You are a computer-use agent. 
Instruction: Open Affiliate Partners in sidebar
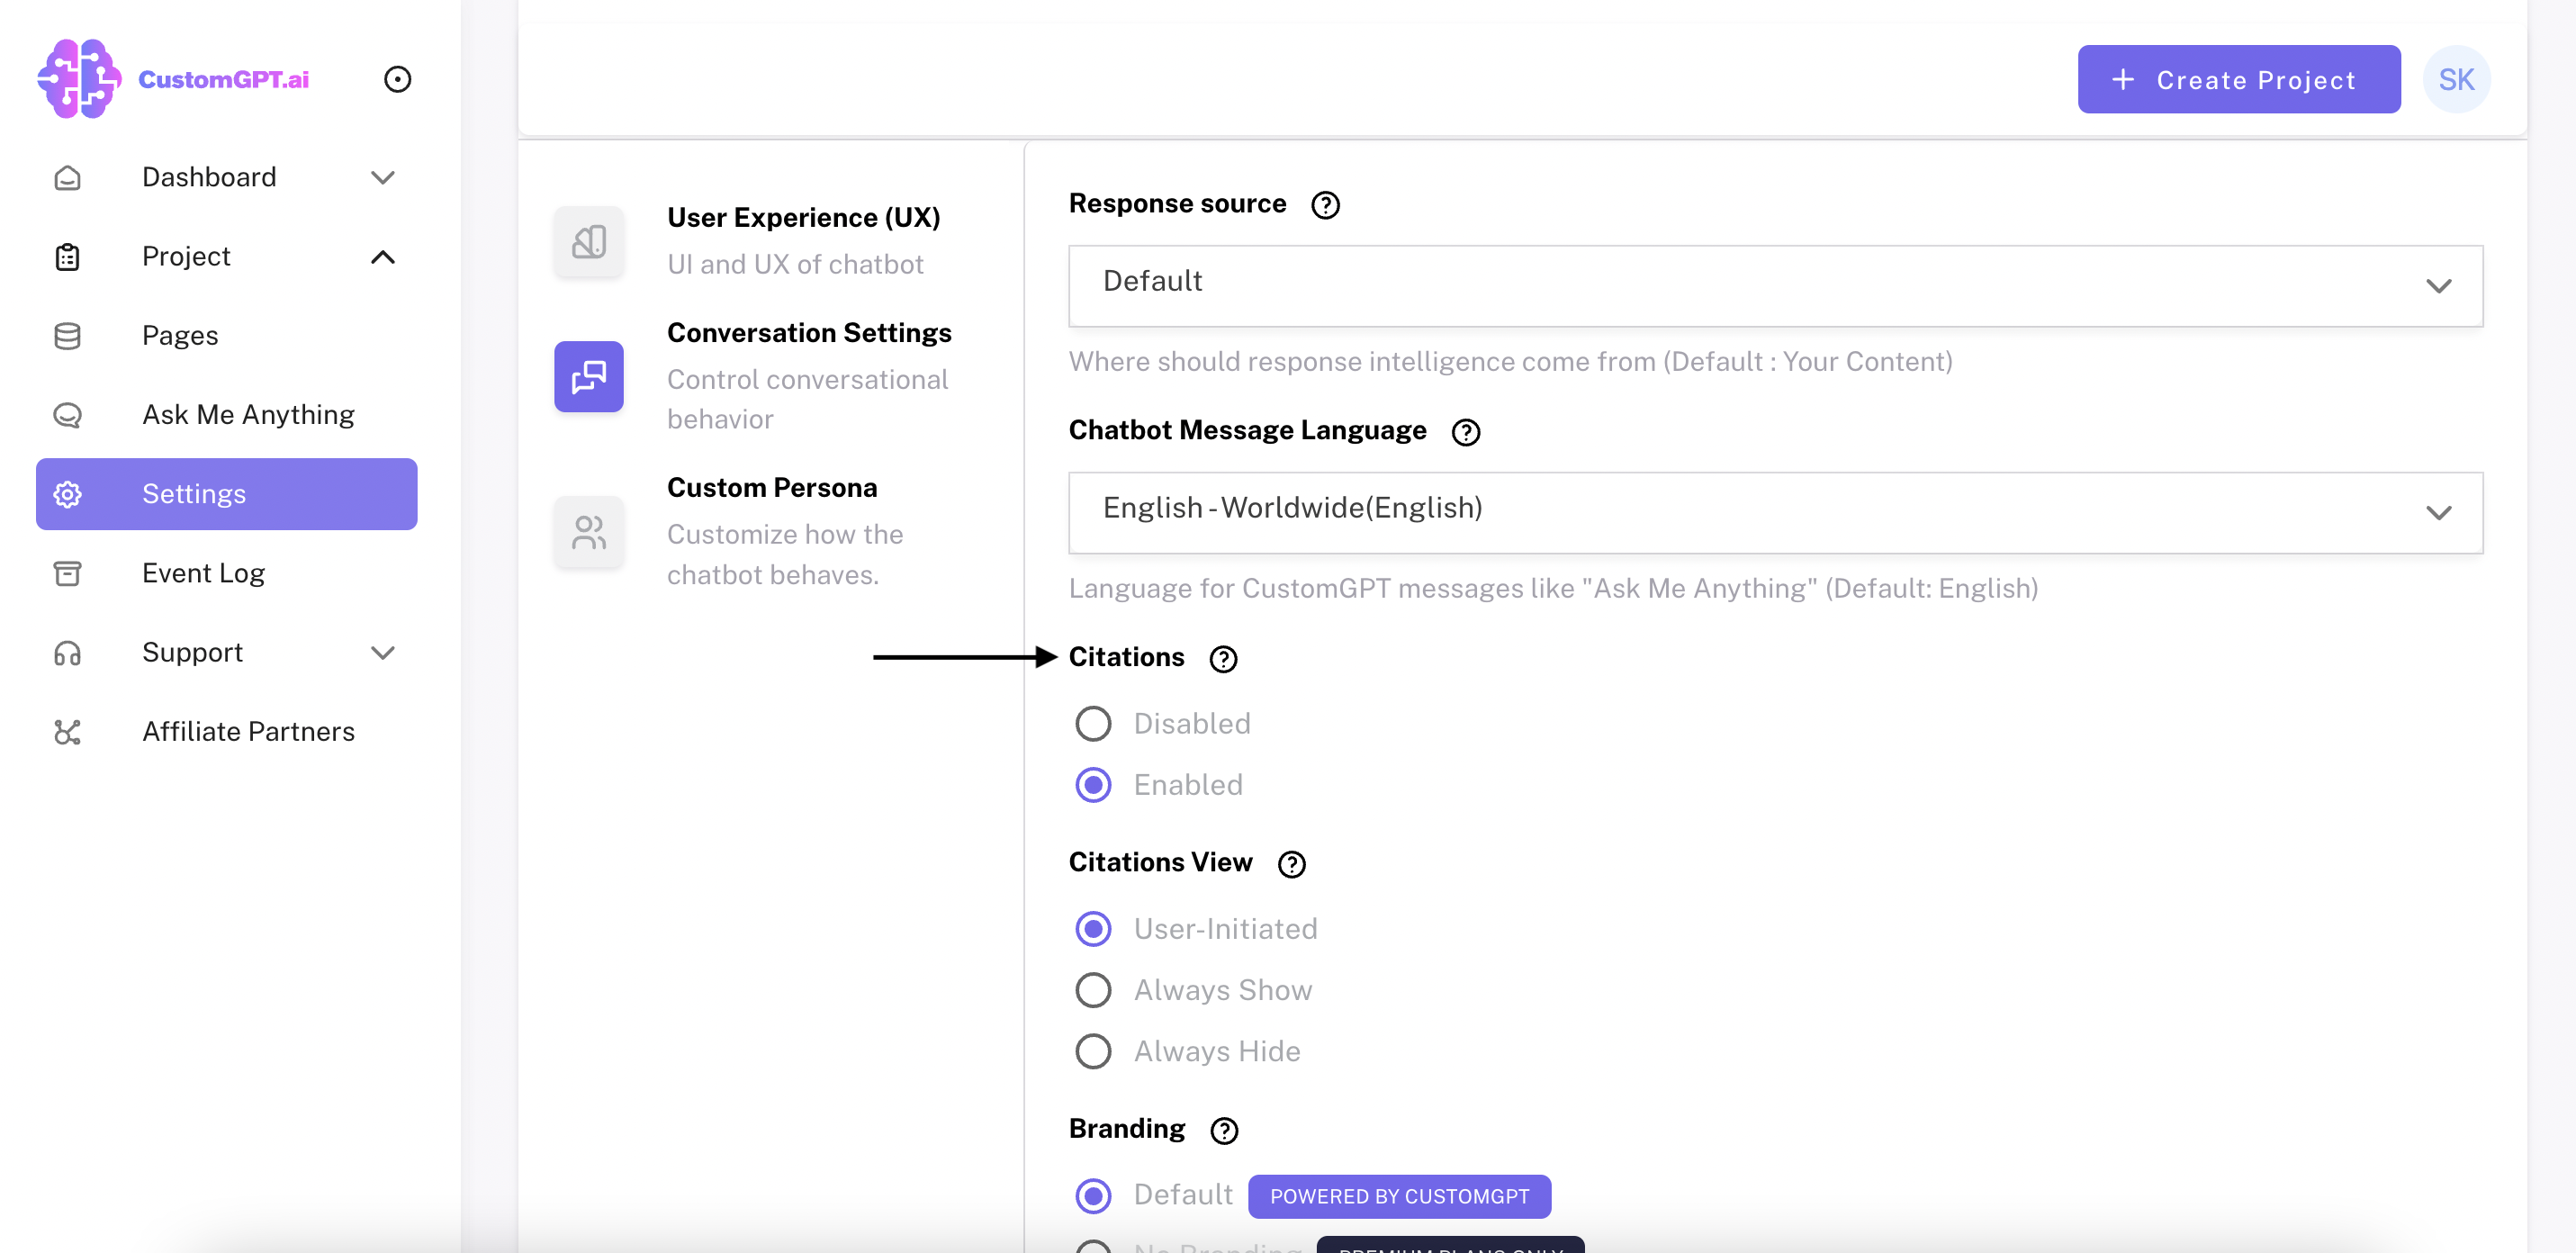tap(248, 732)
